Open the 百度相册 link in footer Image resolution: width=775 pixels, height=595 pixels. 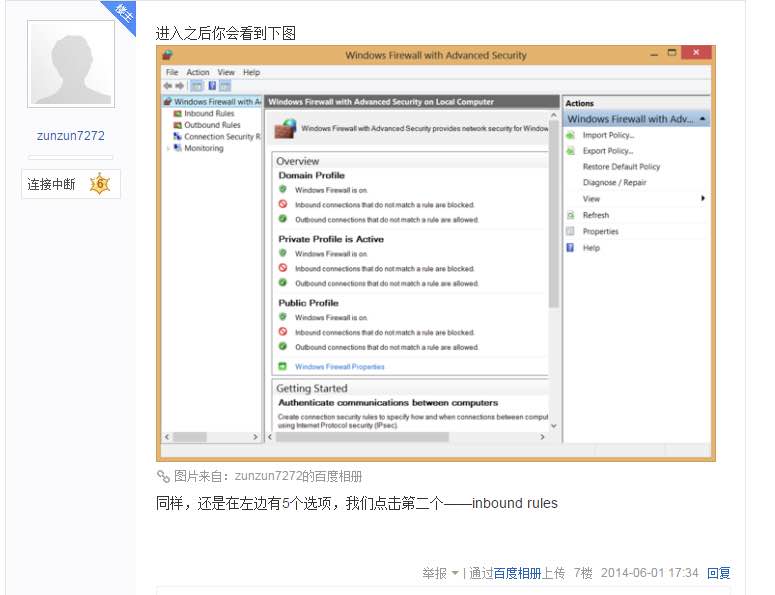click(517, 573)
